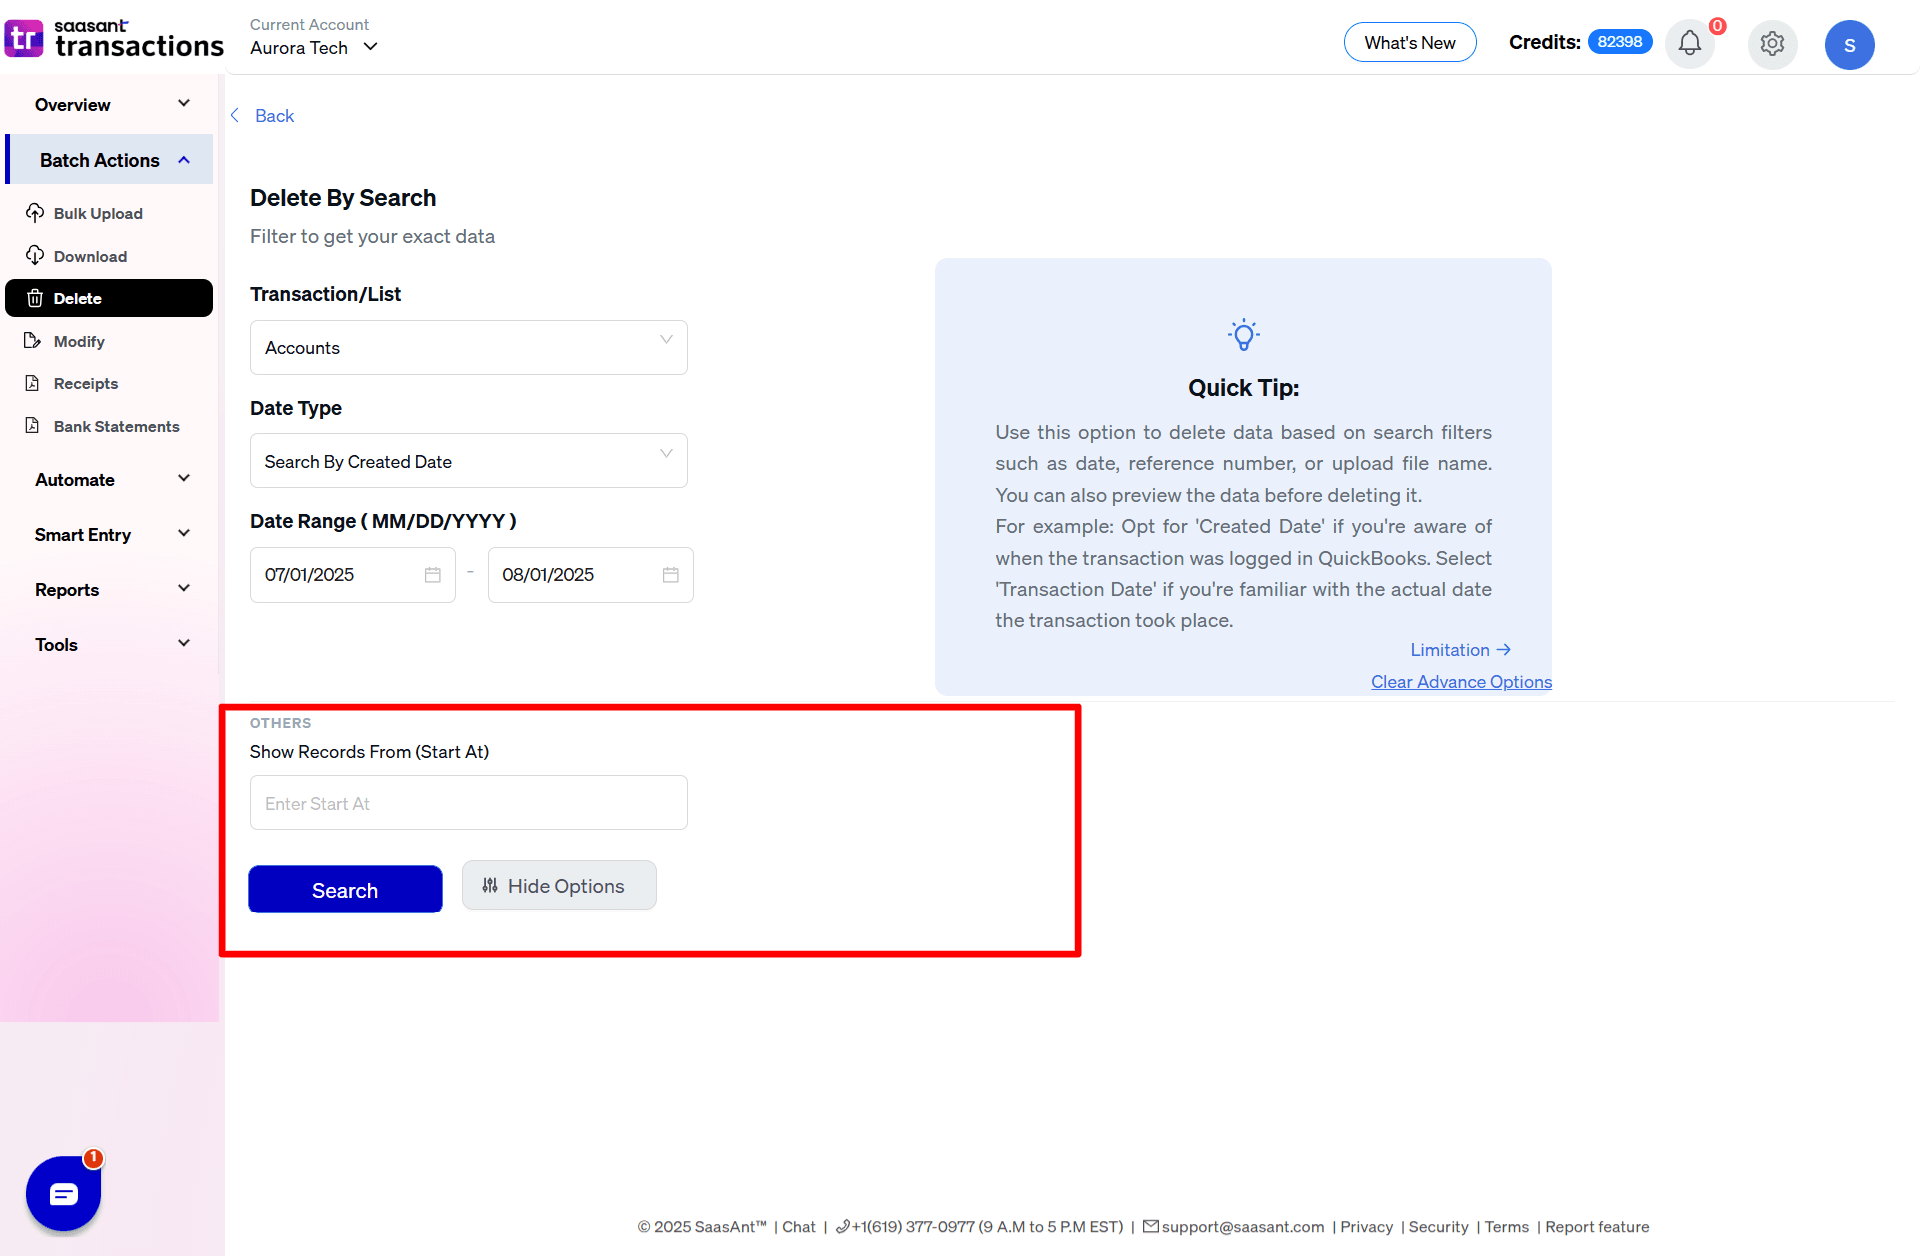The width and height of the screenshot is (1920, 1259).
Task: Select the Bulk Upload icon in sidebar
Action: coord(35,213)
